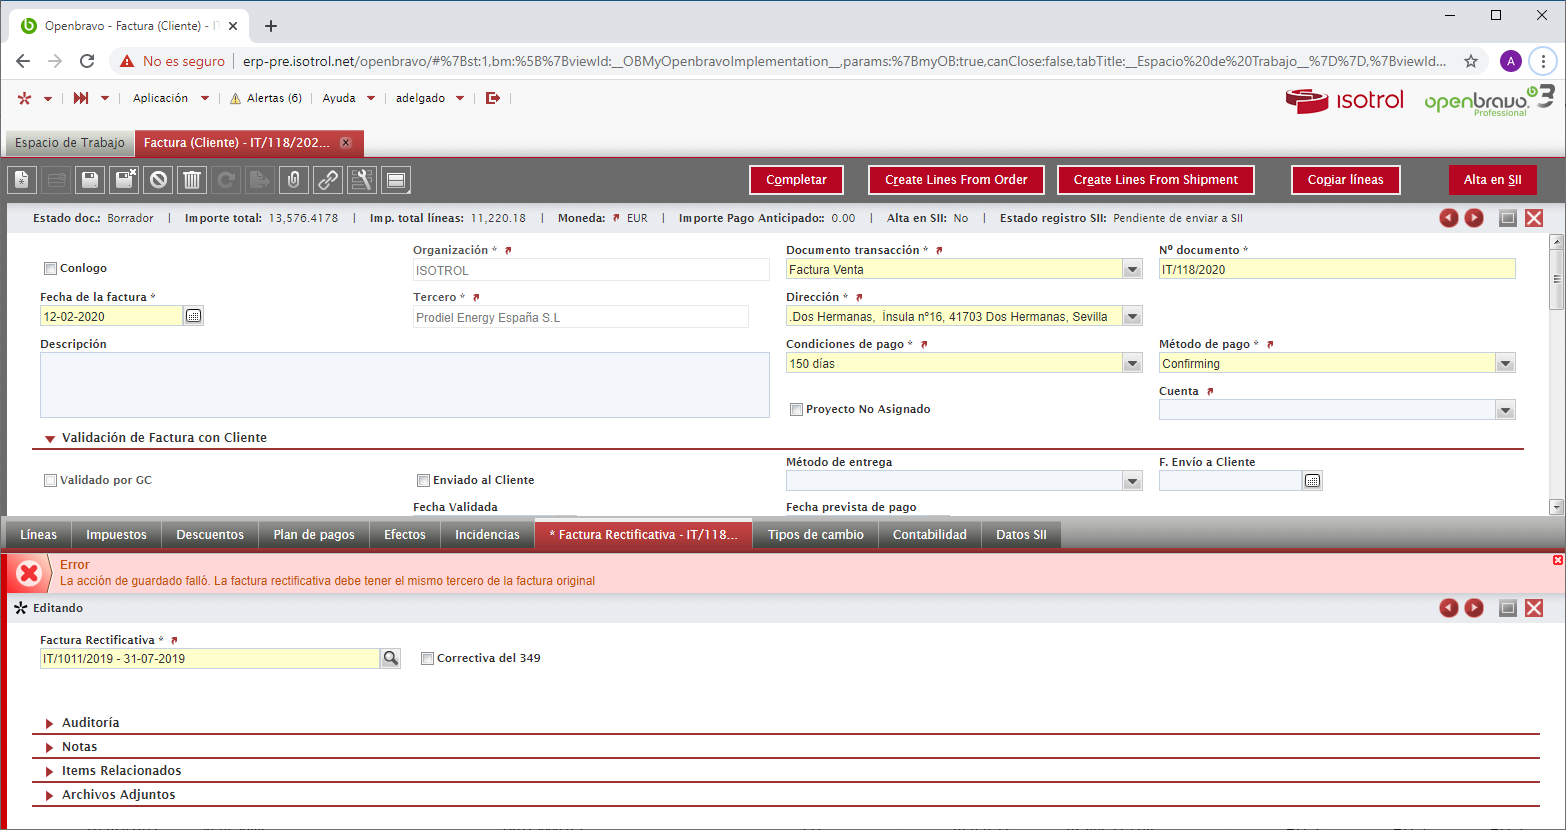The image size is (1566, 830).
Task: Click the chain link icon in toolbar
Action: tap(328, 180)
